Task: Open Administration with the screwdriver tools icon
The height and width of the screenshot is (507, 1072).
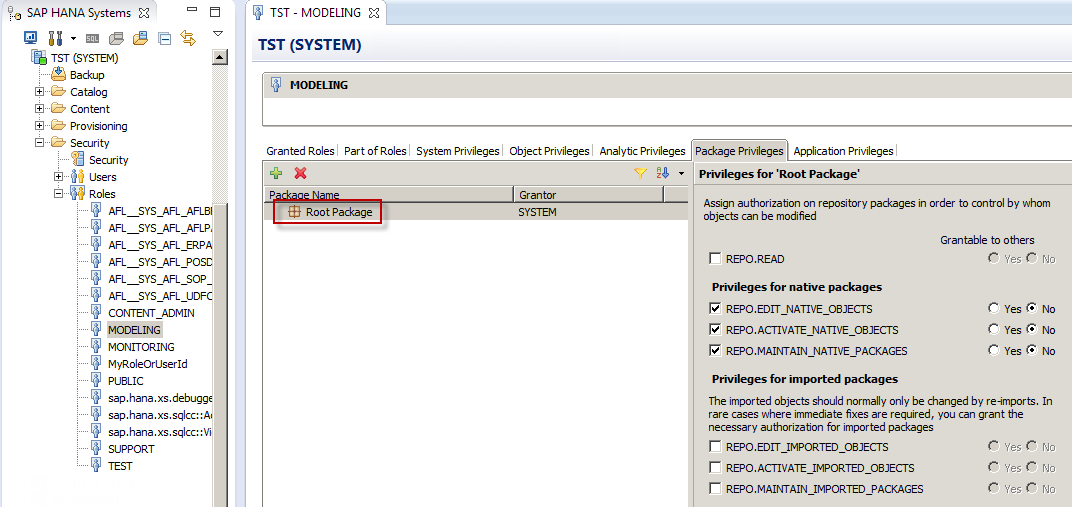Action: [x=56, y=38]
